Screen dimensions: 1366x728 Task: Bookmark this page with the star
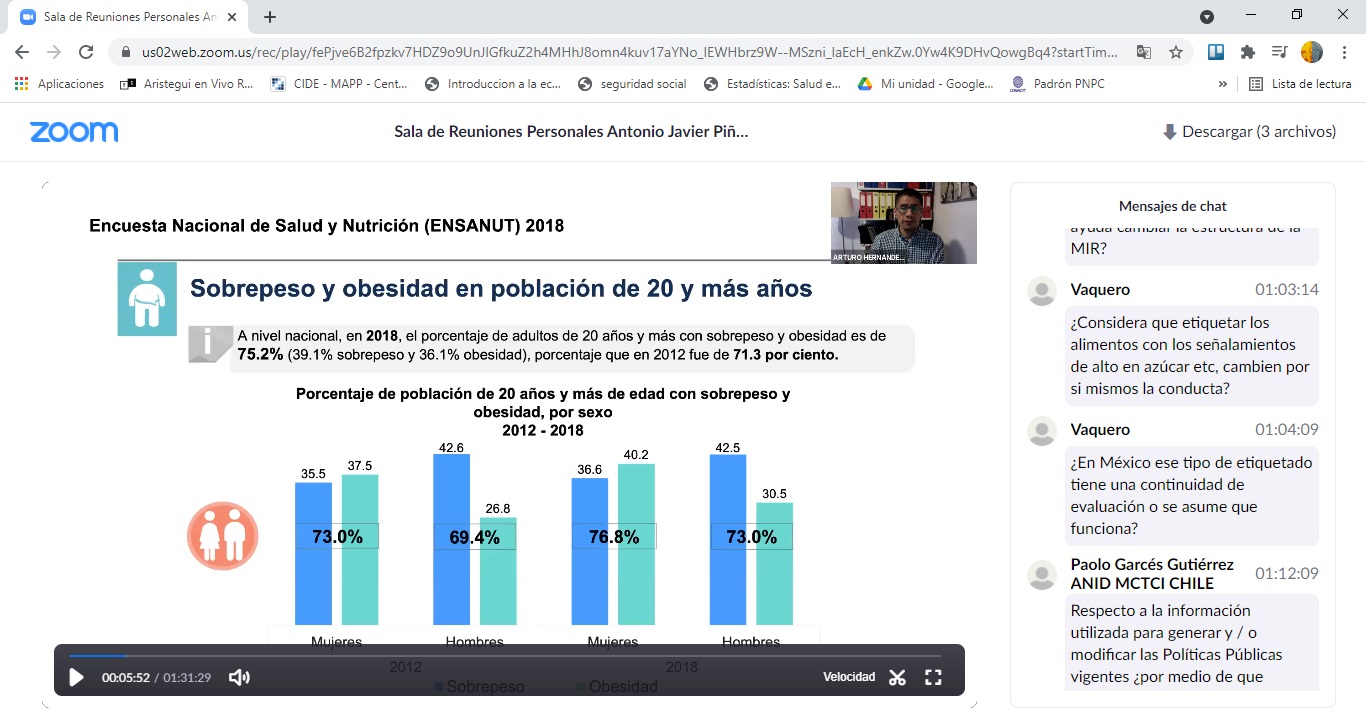[1176, 52]
